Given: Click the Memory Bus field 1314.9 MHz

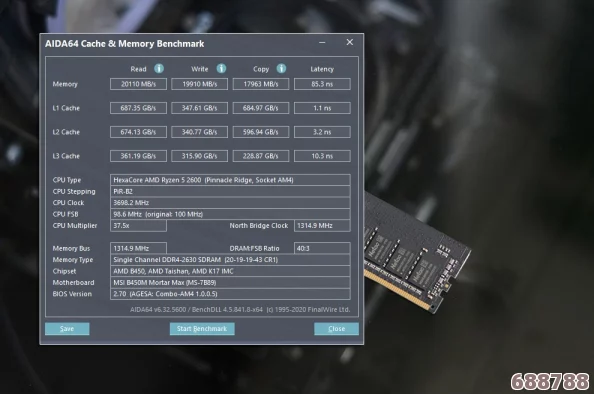Looking at the screenshot, I should click(x=138, y=248).
